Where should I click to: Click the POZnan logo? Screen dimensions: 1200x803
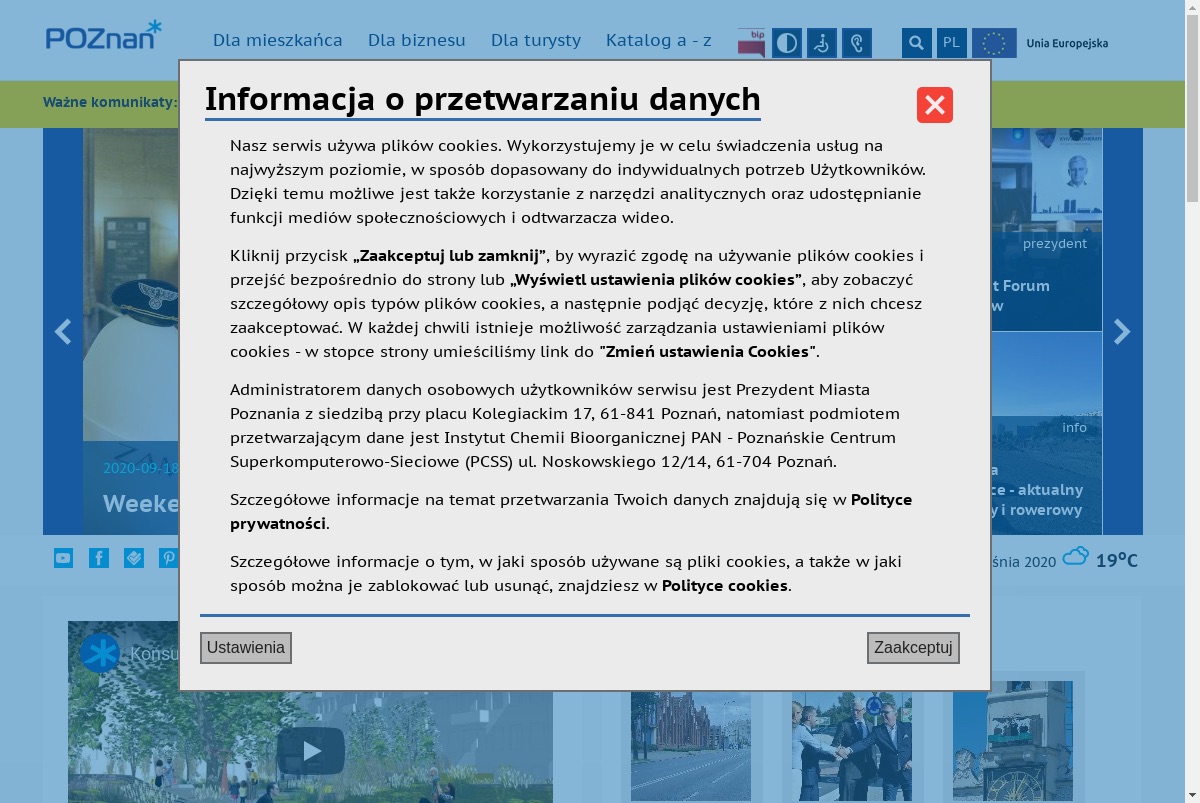tap(103, 35)
